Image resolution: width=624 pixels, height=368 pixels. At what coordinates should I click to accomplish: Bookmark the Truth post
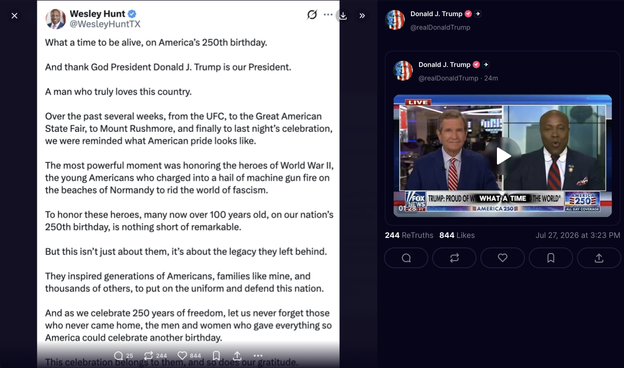550,258
